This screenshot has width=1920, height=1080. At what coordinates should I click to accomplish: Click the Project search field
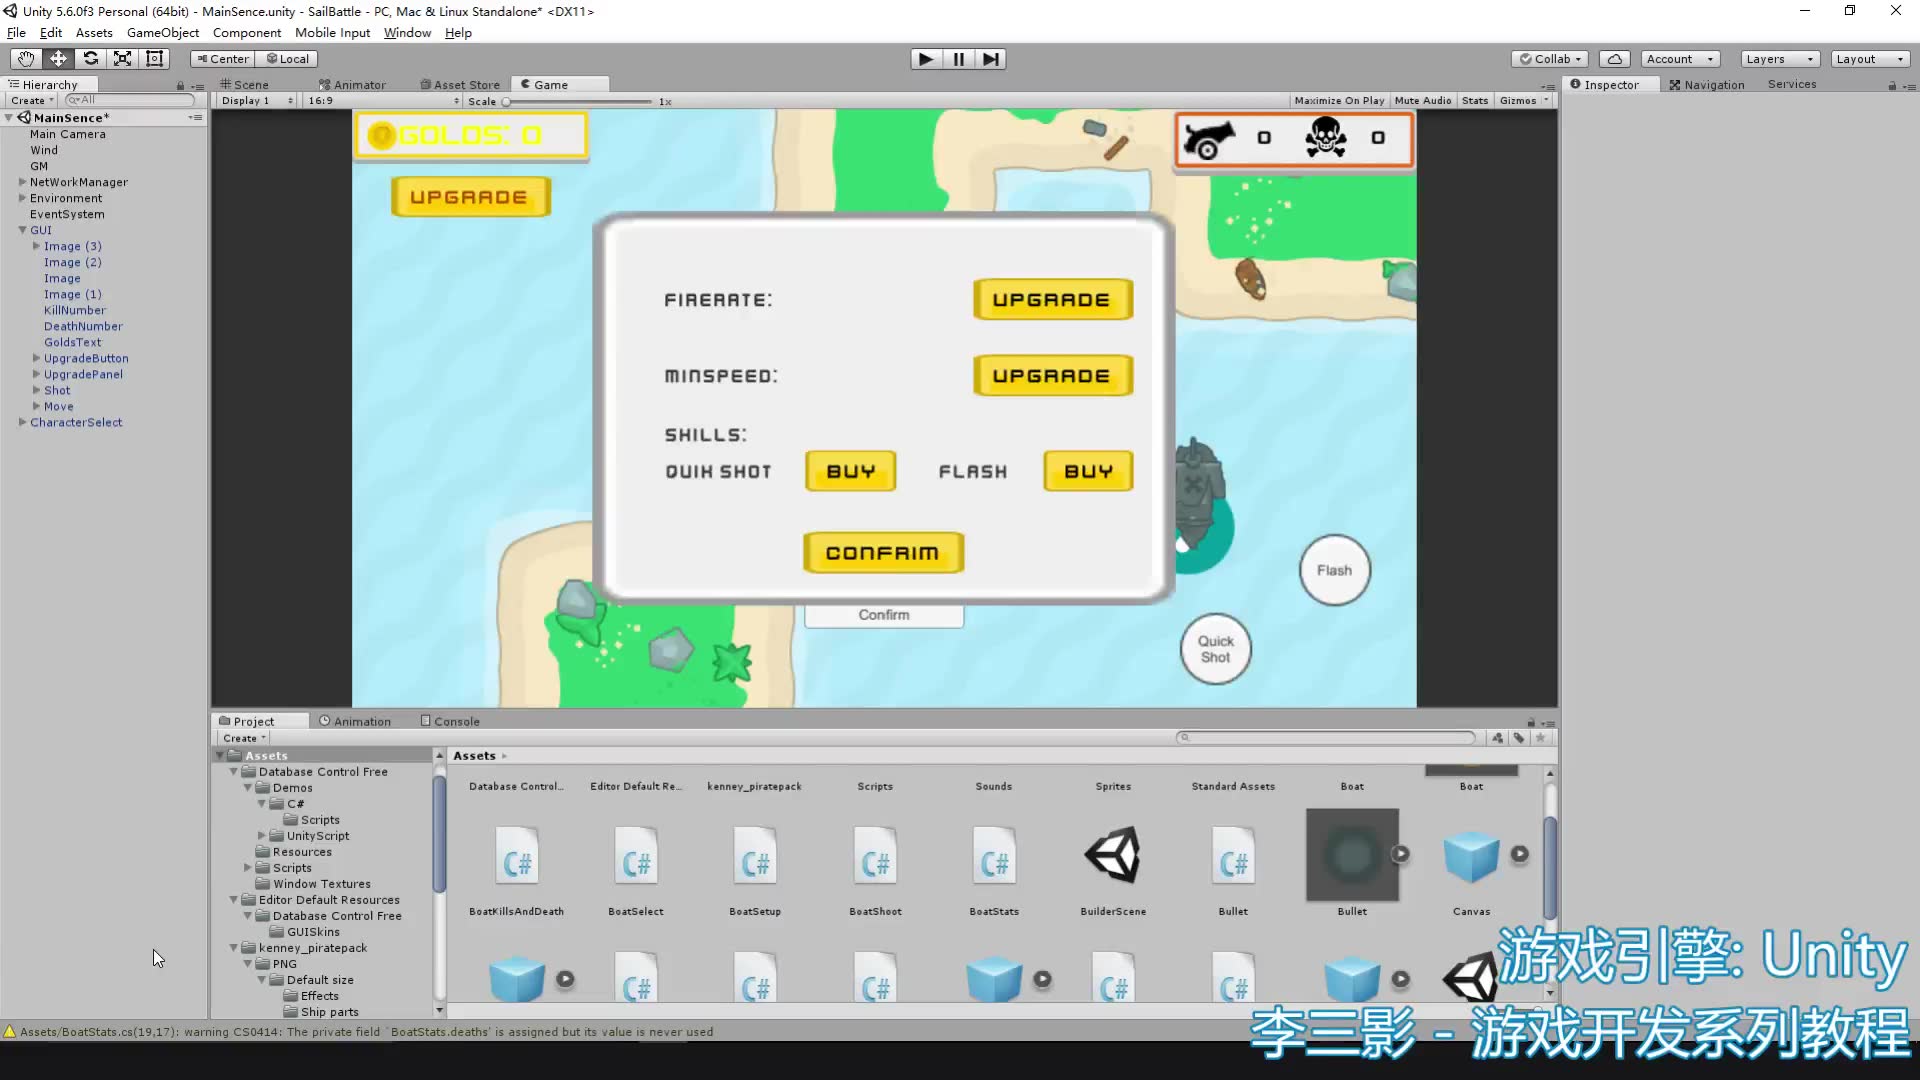[1326, 738]
